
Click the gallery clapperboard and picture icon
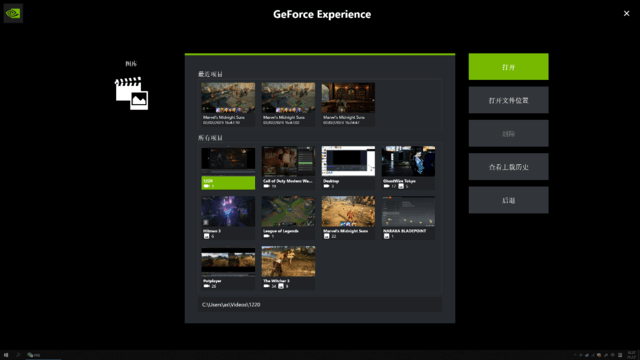pyautogui.click(x=131, y=93)
